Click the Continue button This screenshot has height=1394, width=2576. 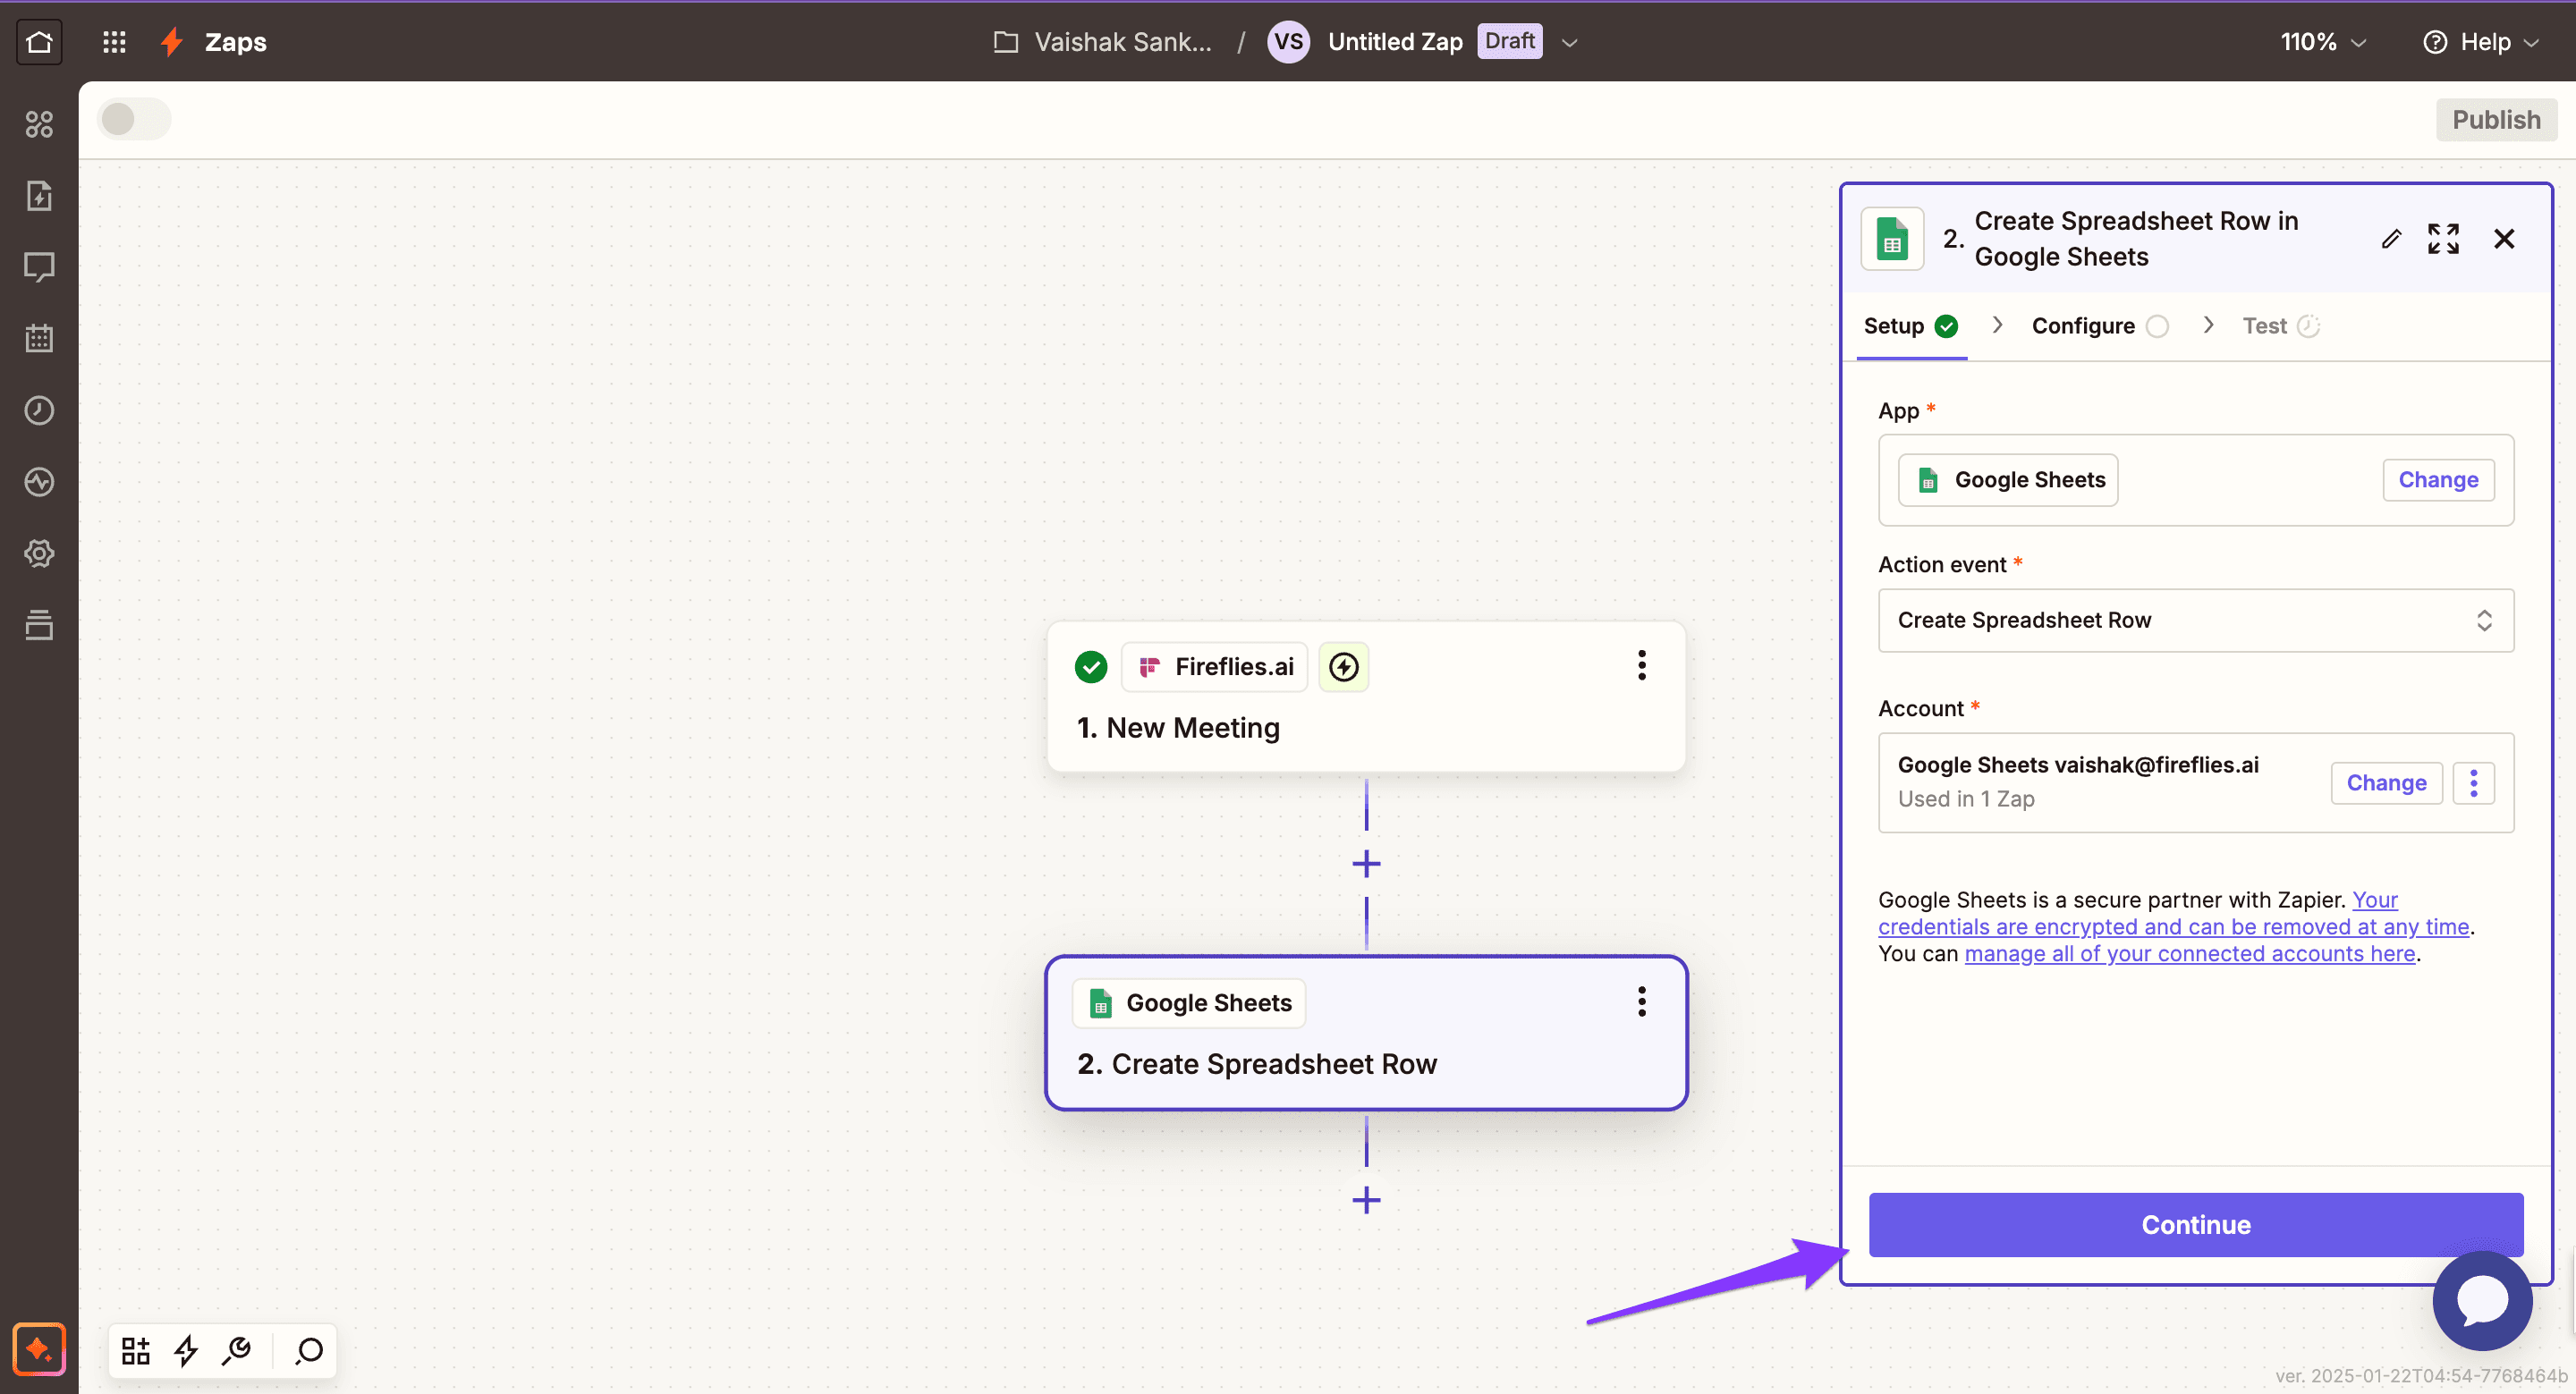[x=2196, y=1225]
